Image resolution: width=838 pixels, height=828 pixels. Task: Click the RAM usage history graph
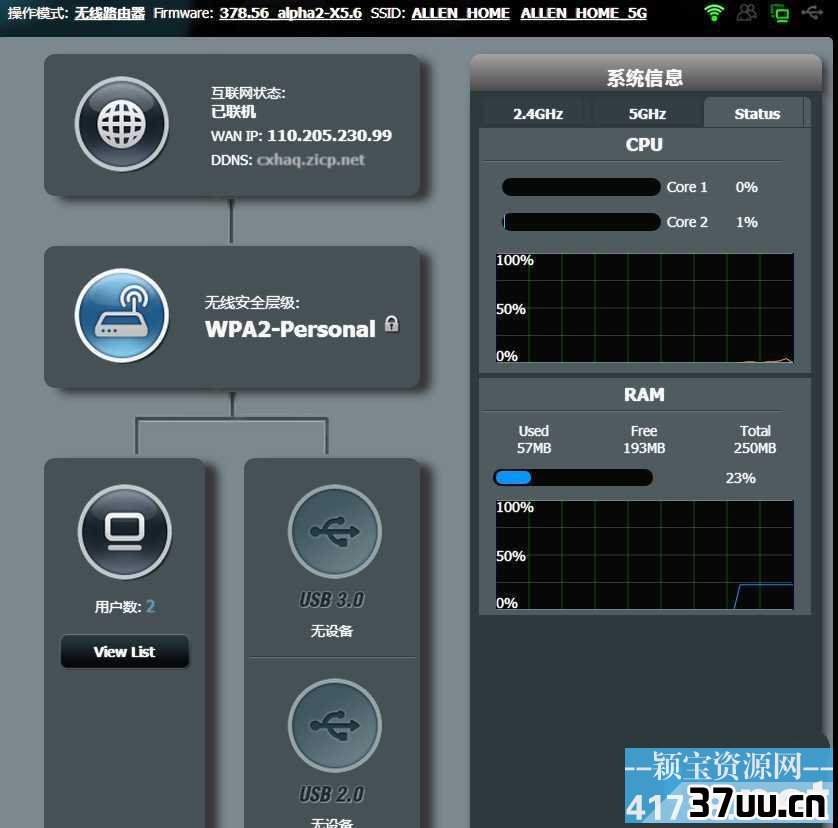coord(645,555)
